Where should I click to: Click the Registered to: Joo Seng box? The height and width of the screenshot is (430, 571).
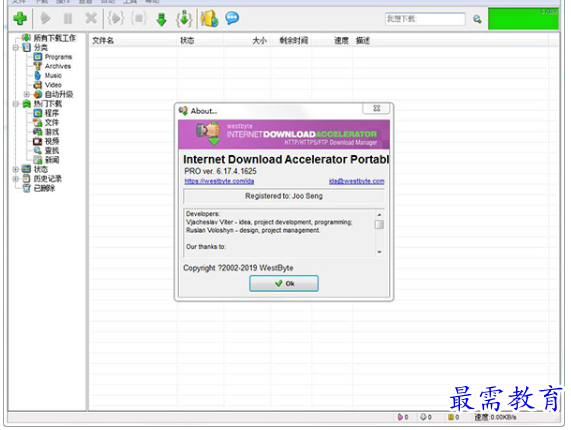click(284, 196)
